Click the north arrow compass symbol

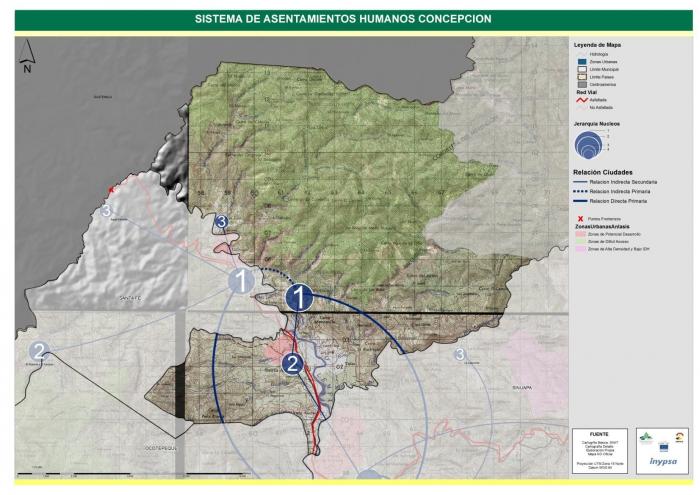pyautogui.click(x=28, y=58)
